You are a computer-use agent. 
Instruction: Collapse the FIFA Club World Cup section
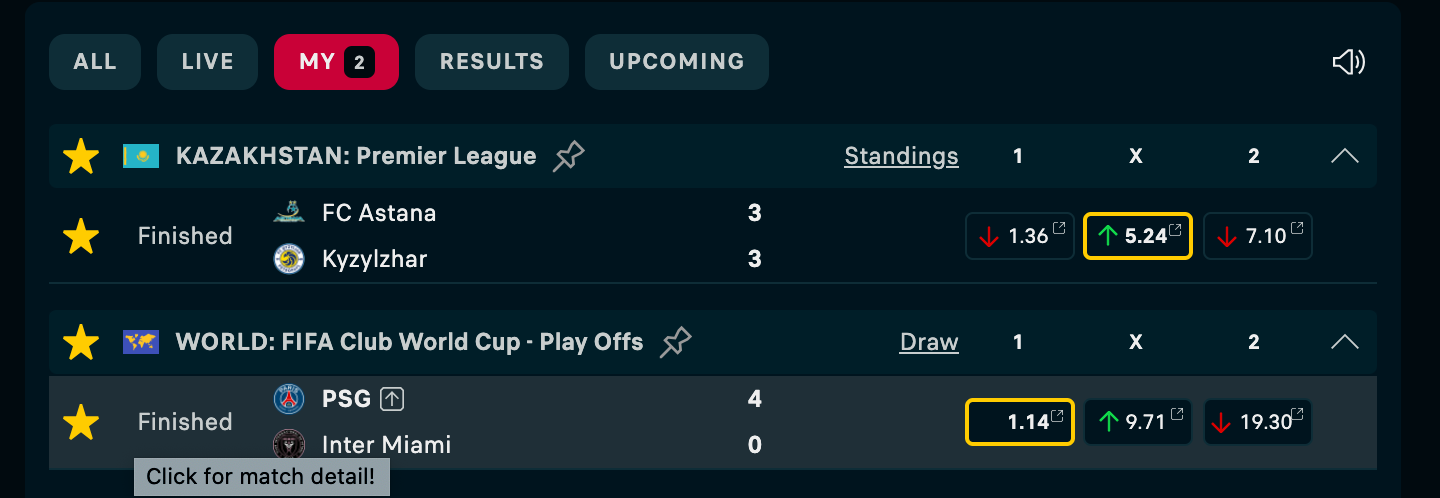pos(1345,342)
